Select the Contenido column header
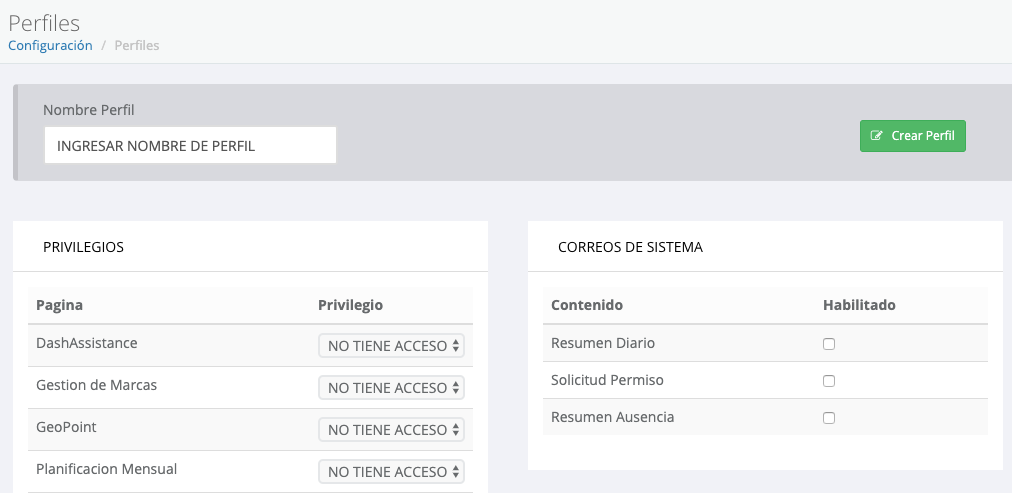 click(x=587, y=305)
